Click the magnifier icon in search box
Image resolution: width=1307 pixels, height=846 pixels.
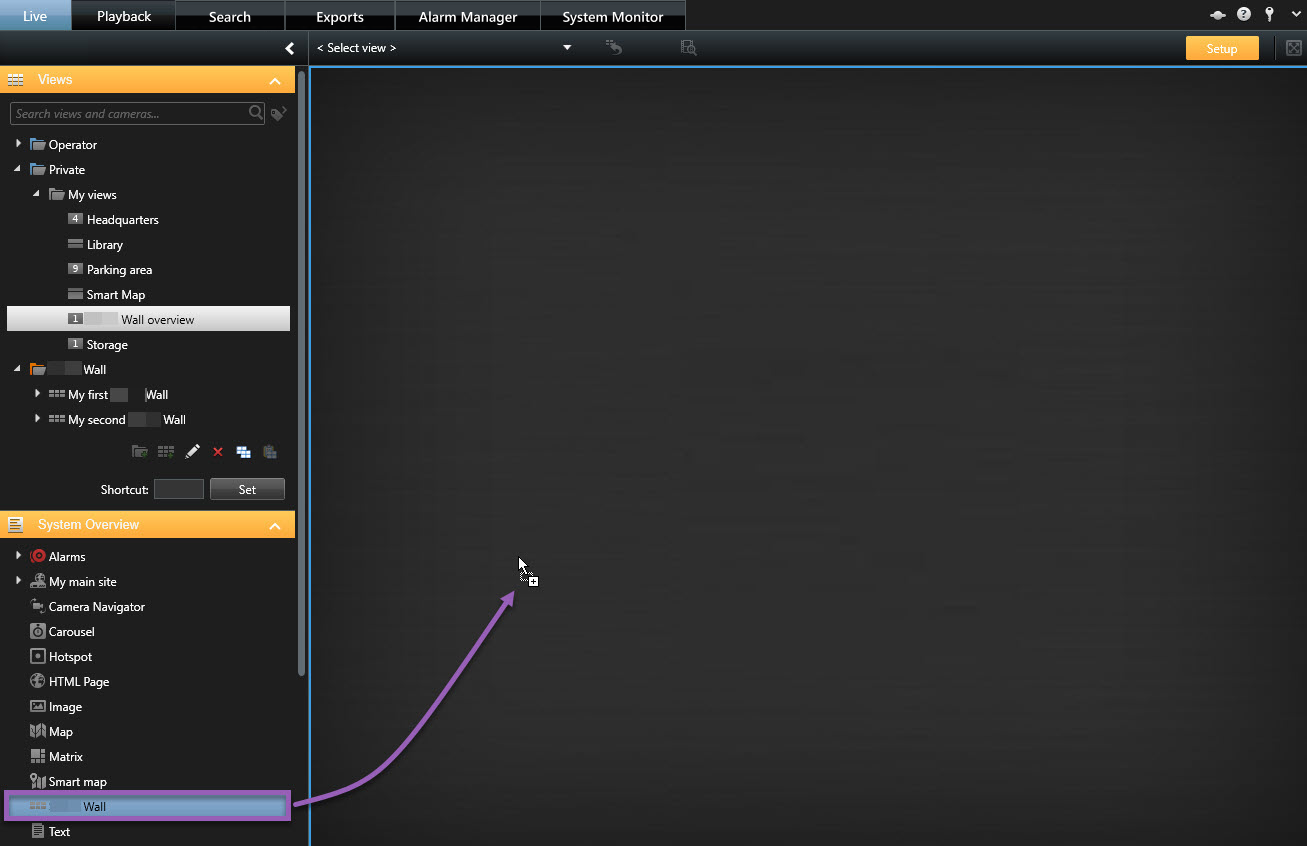click(x=256, y=114)
